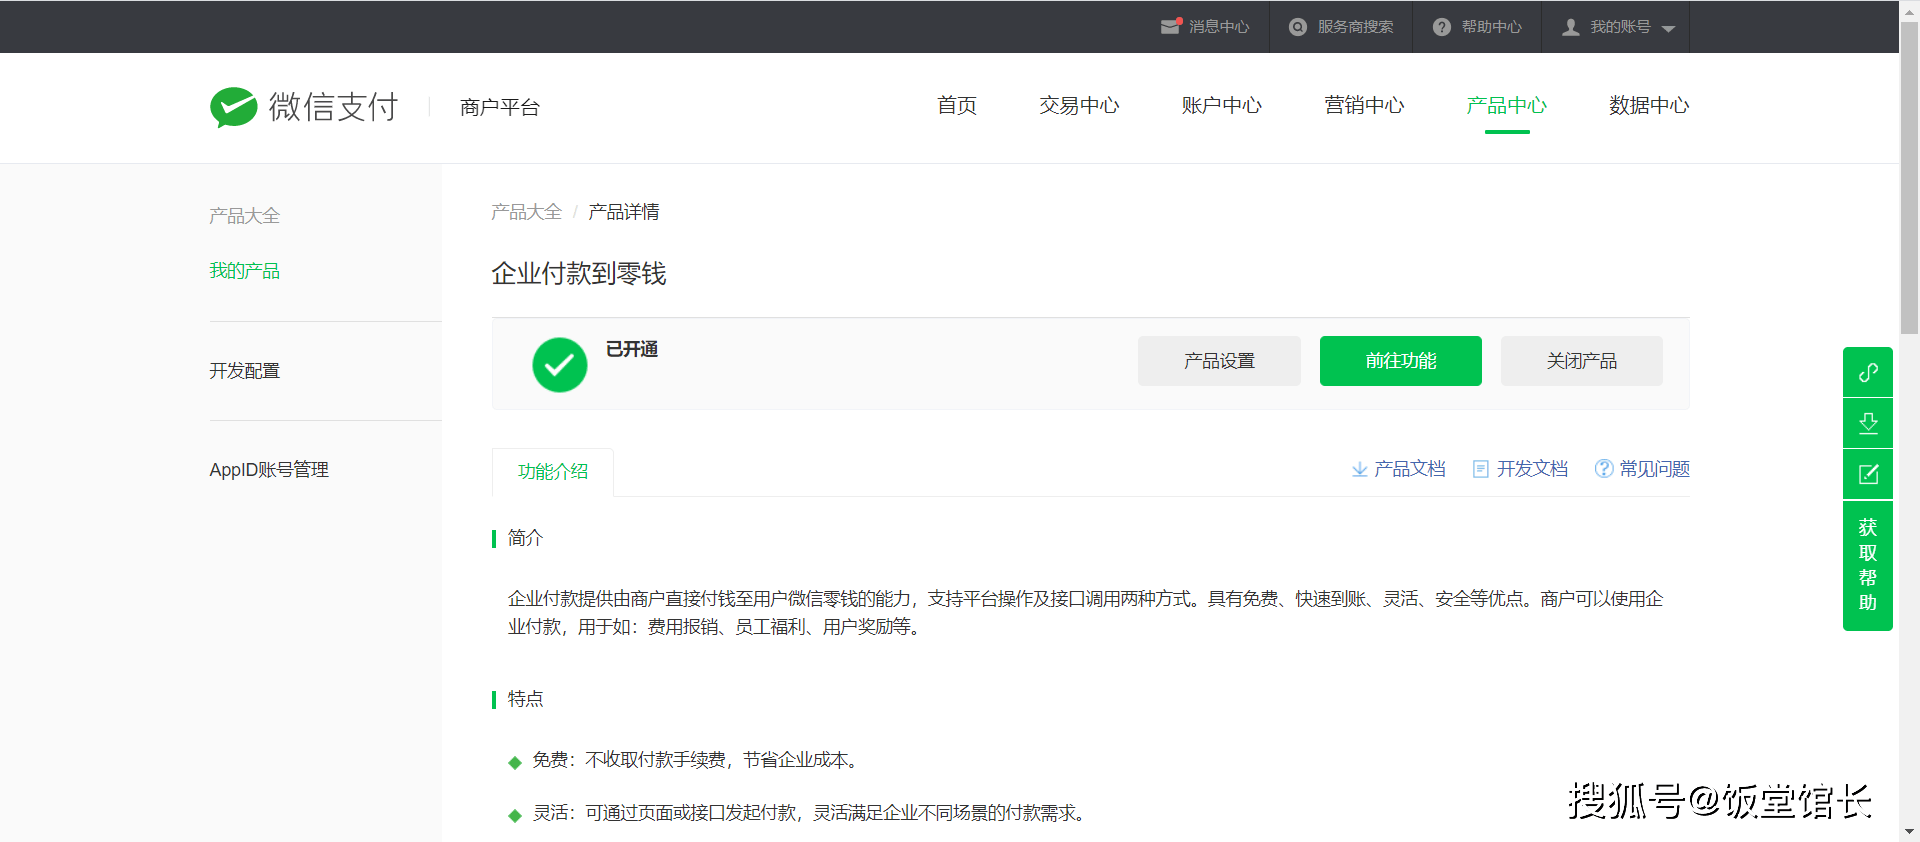Click the download icon in floating sidebar
1920x842 pixels.
[x=1867, y=423]
